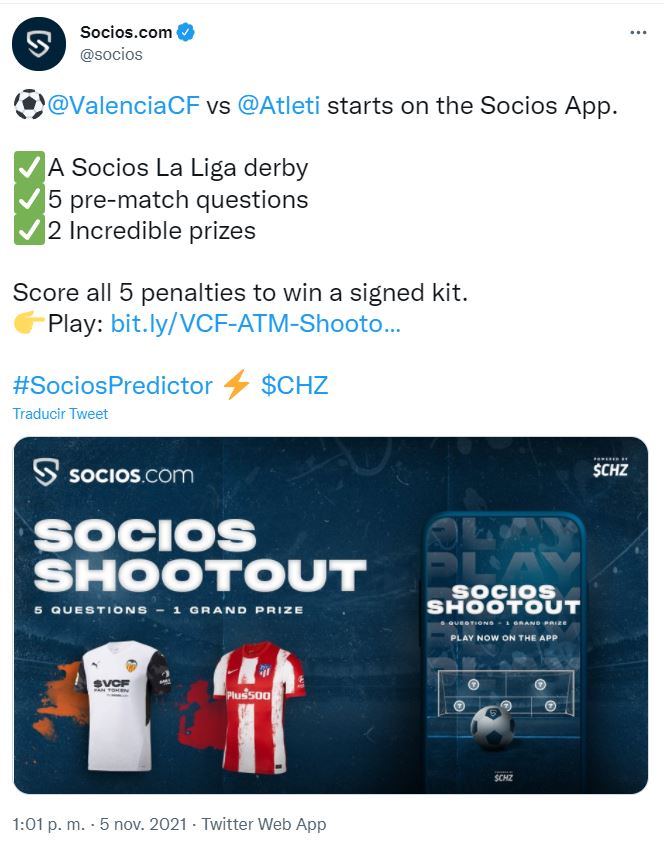Click the check mark beside pre-match questions
Image resolution: width=664 pixels, height=843 pixels.
point(29,199)
